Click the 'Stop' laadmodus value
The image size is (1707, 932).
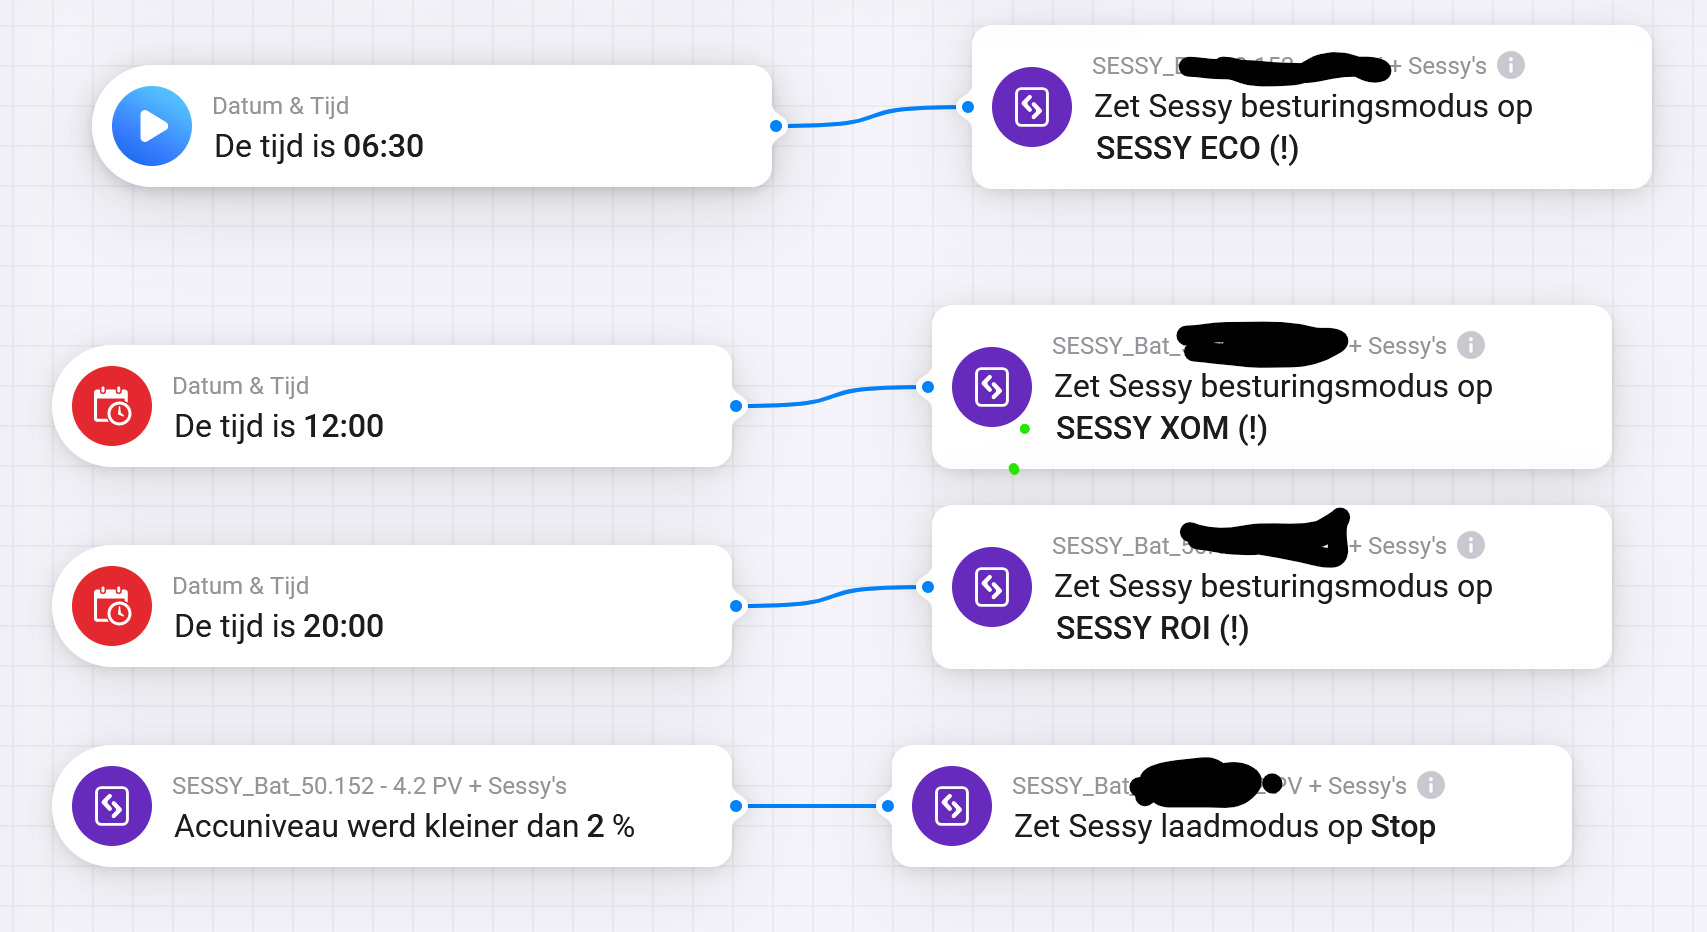1403,827
